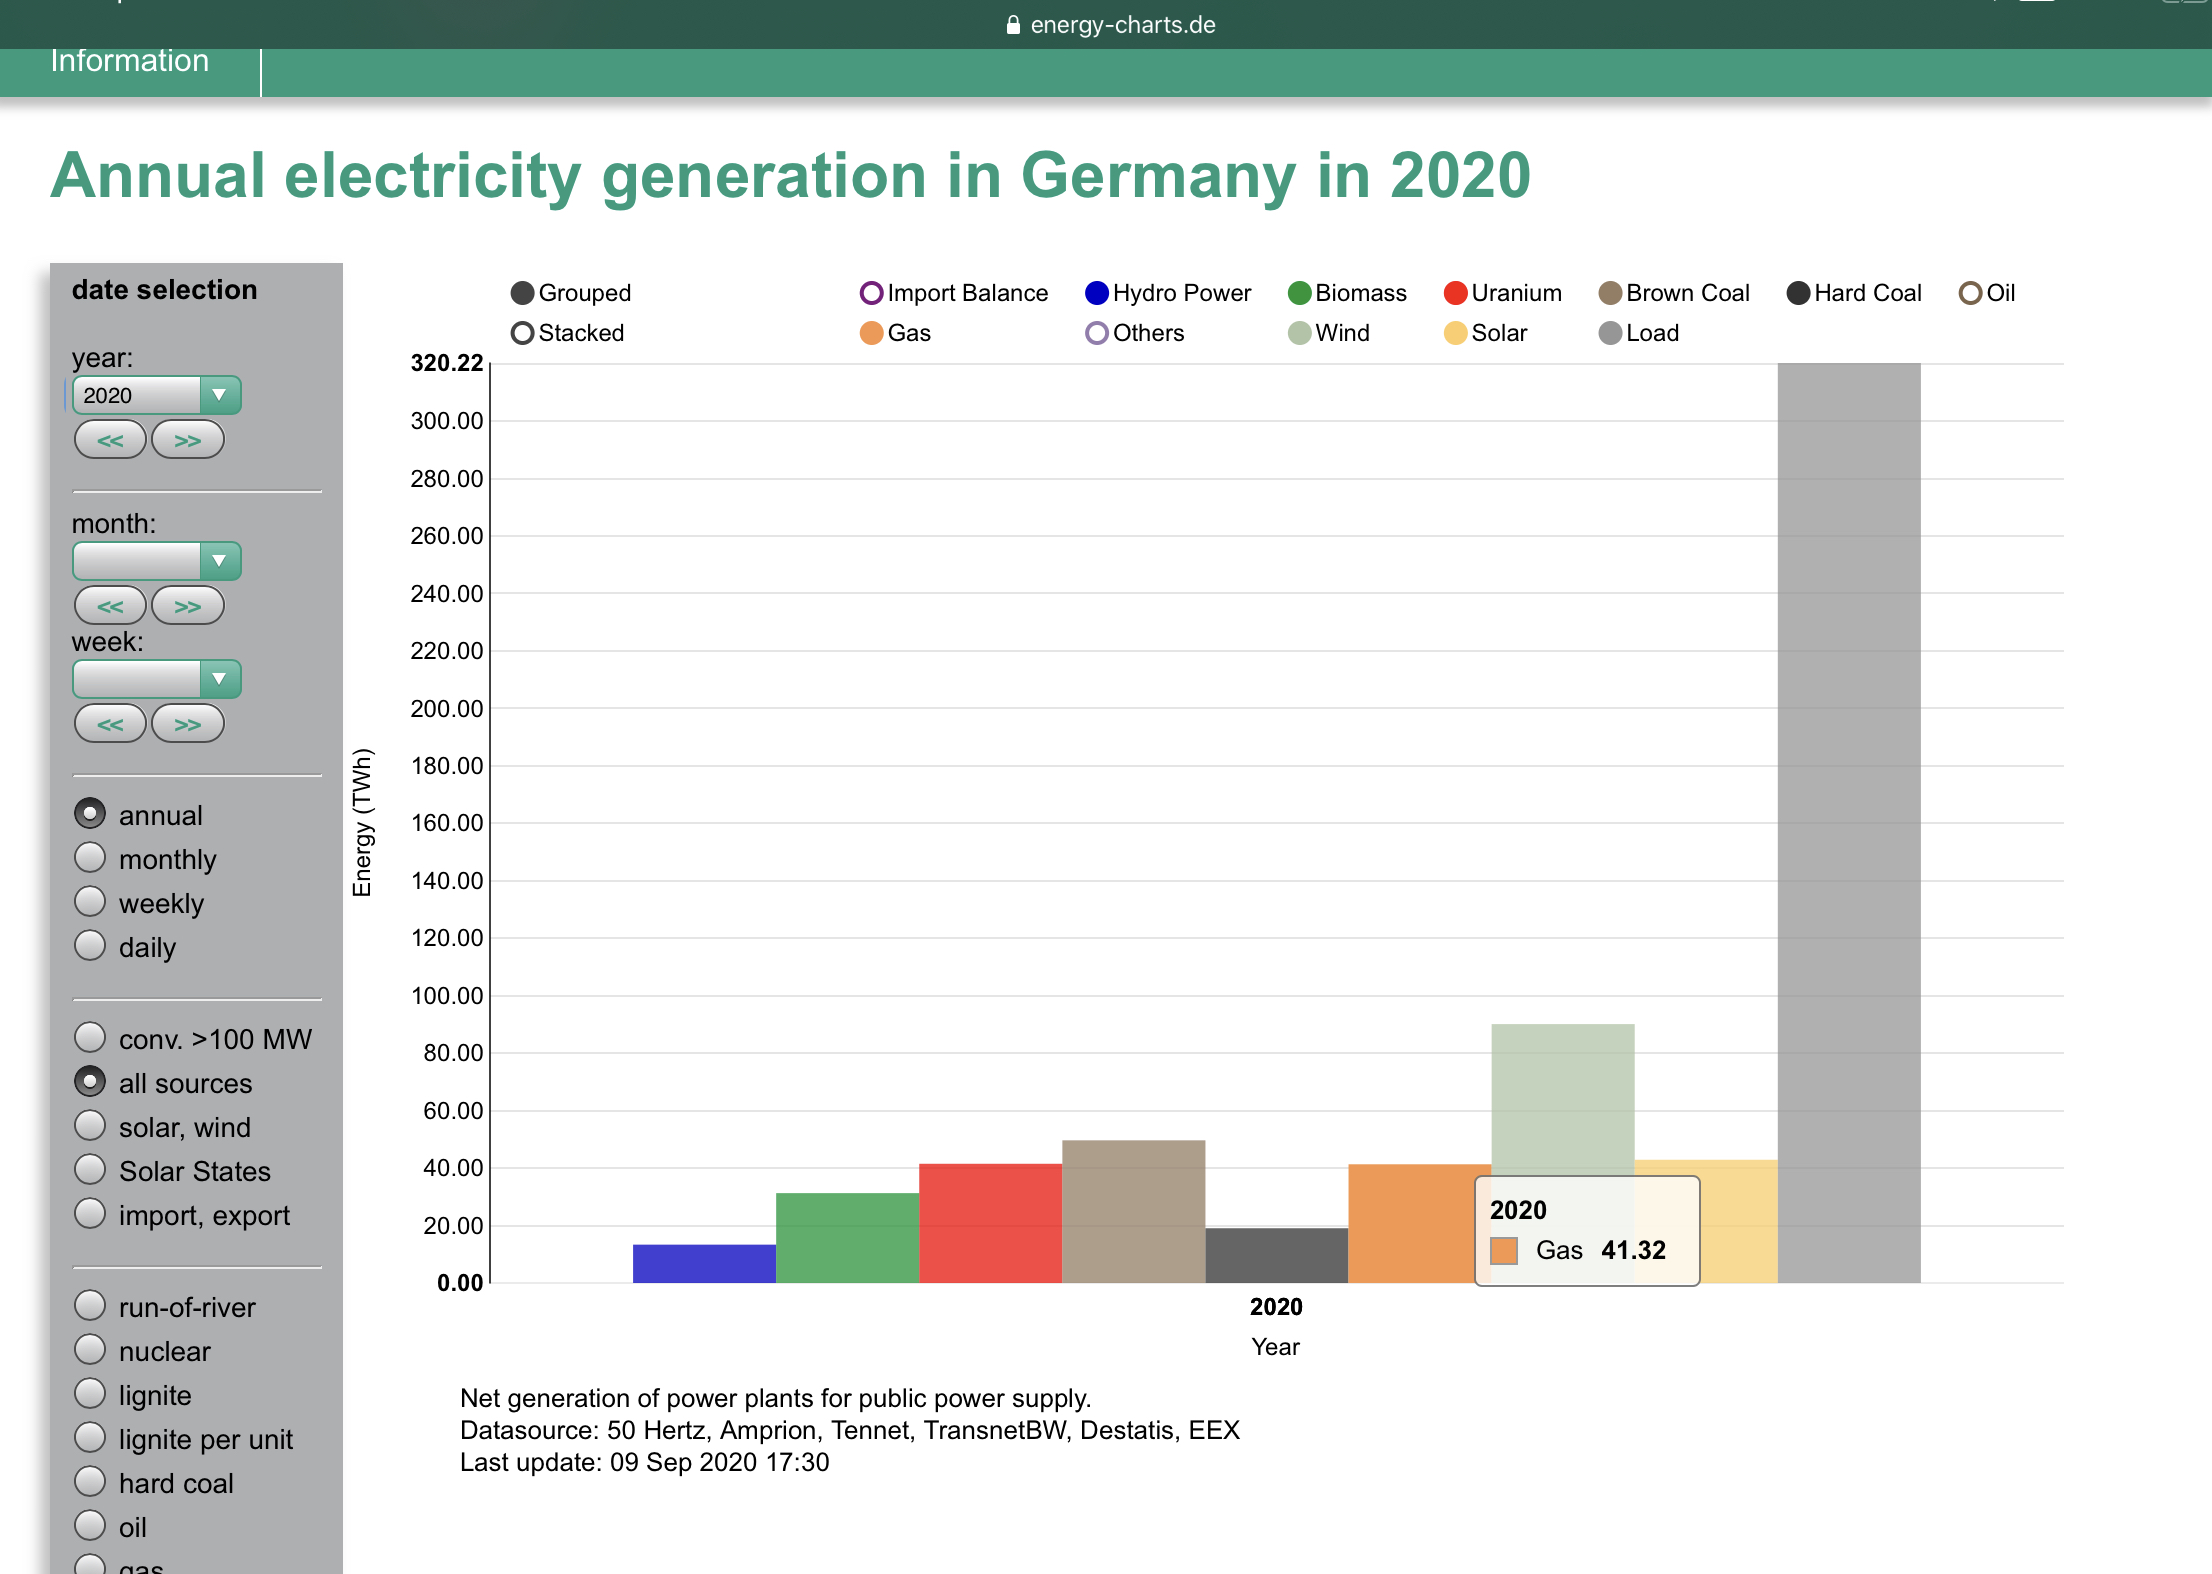Screen dimensions: 2212x1574
Task: Toggle the Biomass legend marker
Action: click(1299, 293)
